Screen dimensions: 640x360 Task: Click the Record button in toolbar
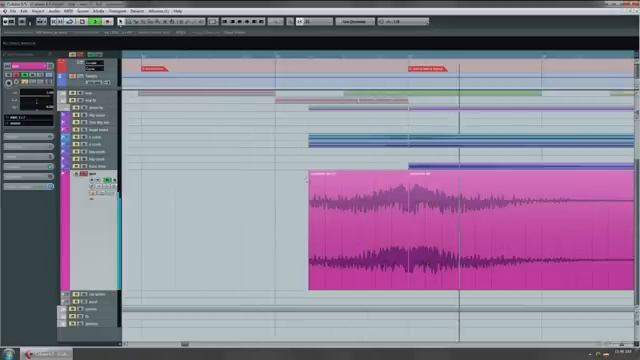108,22
